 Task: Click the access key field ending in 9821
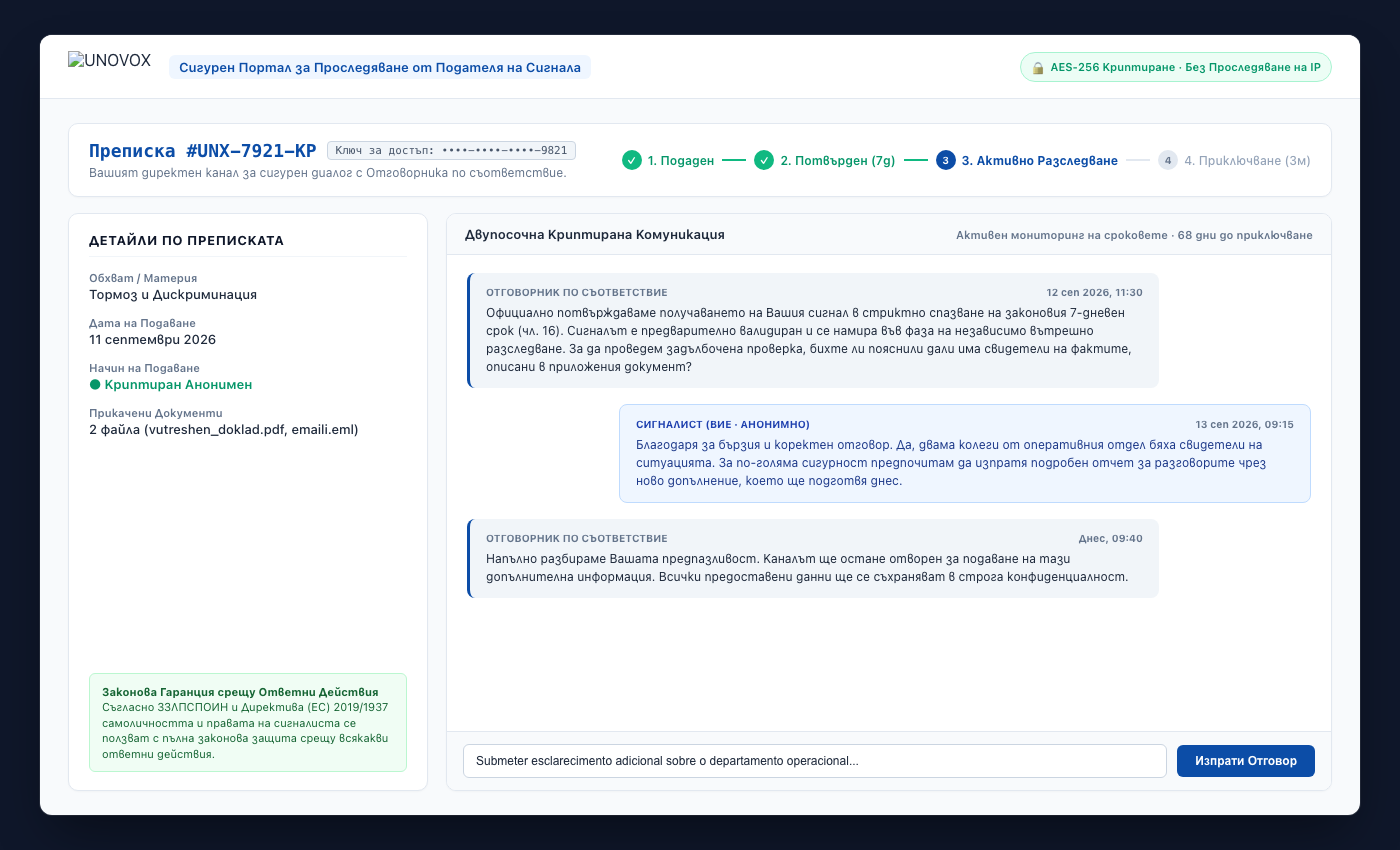[451, 151]
